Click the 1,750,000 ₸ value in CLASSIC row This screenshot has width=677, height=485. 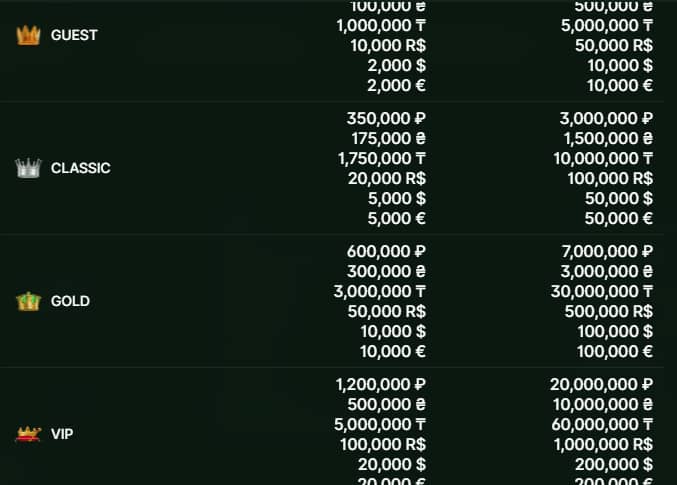[x=382, y=158]
